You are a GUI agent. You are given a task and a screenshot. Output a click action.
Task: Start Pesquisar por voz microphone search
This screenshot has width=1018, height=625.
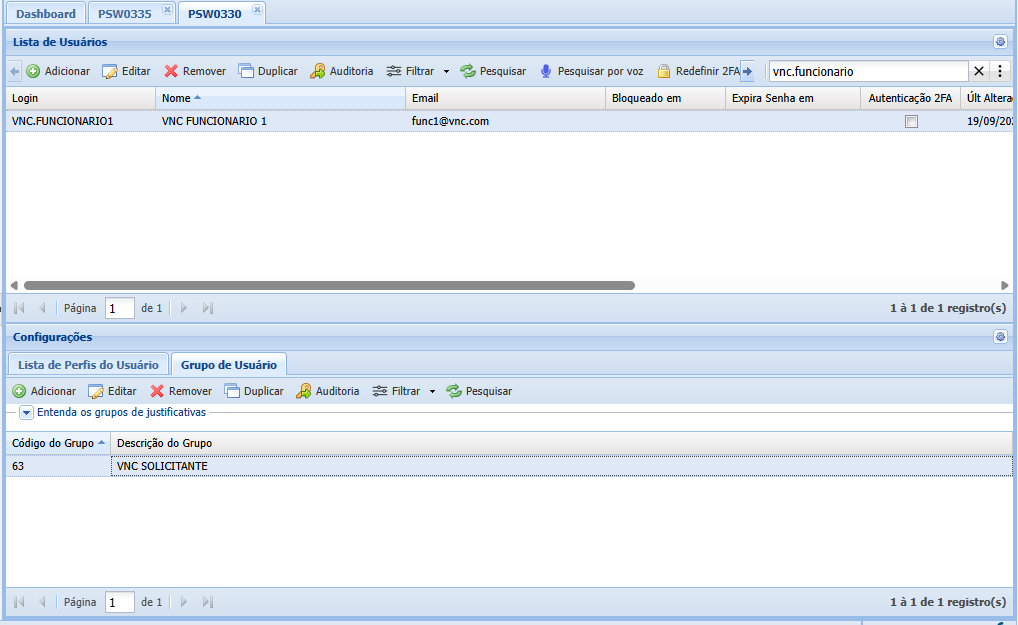coord(591,71)
